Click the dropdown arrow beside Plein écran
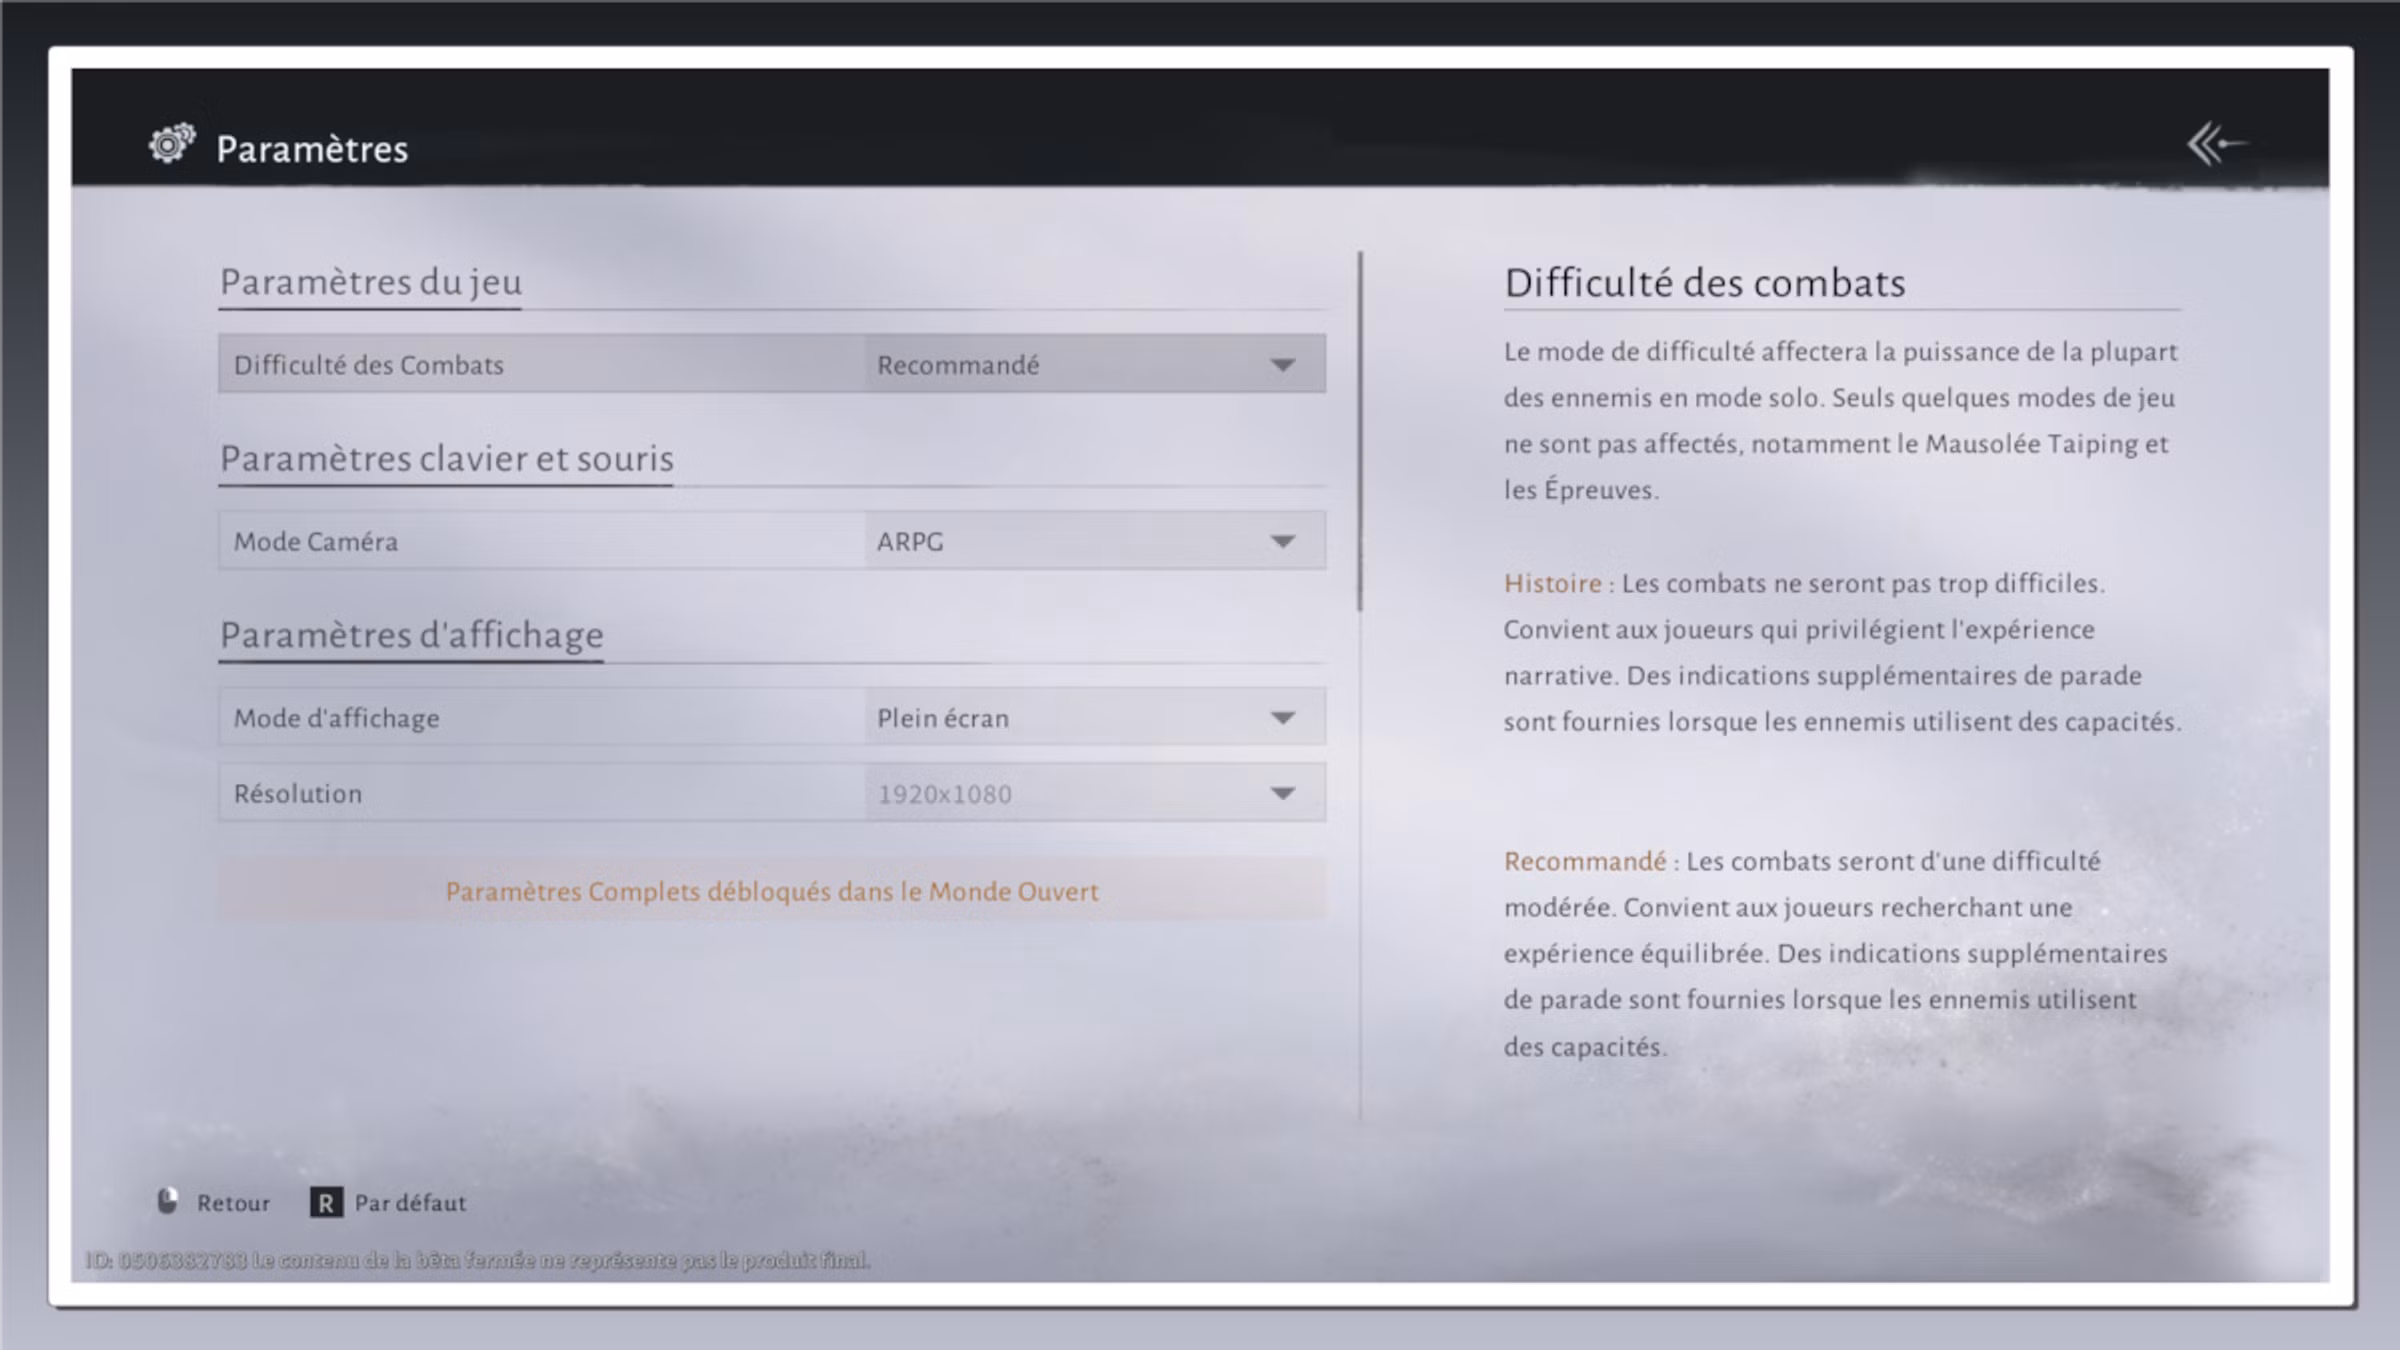 (x=1283, y=717)
